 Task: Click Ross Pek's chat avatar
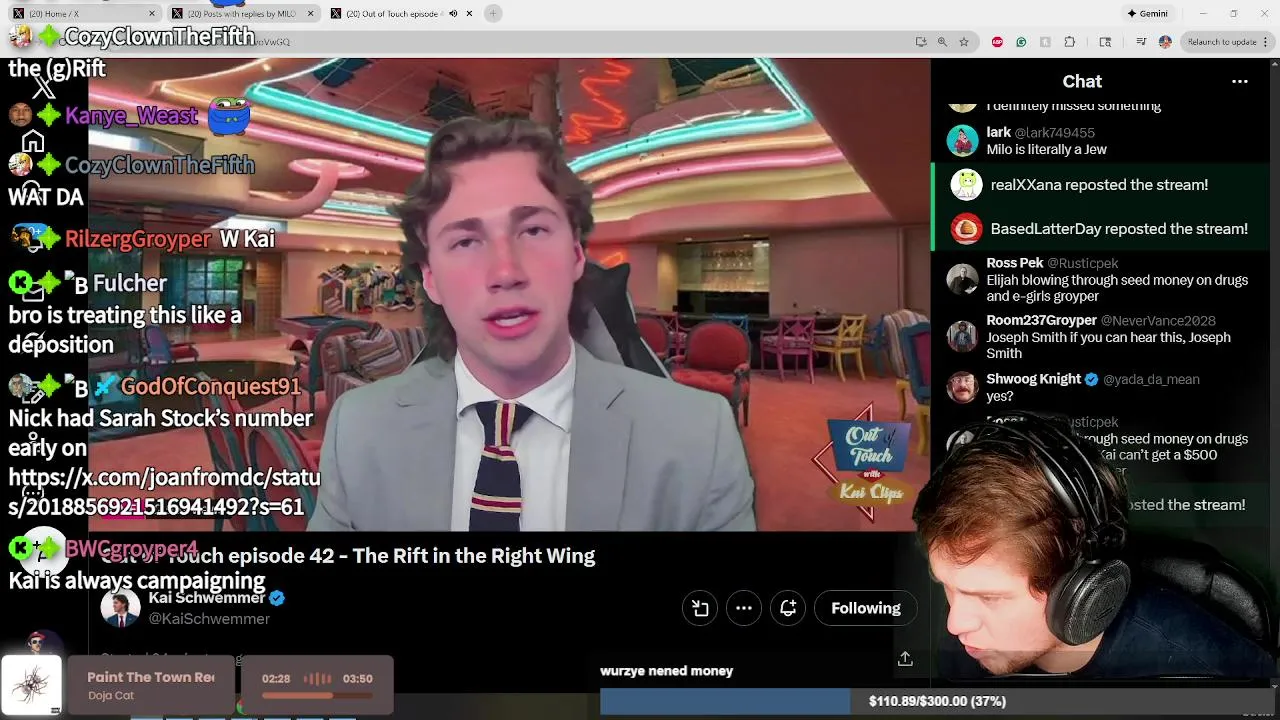tap(962, 279)
